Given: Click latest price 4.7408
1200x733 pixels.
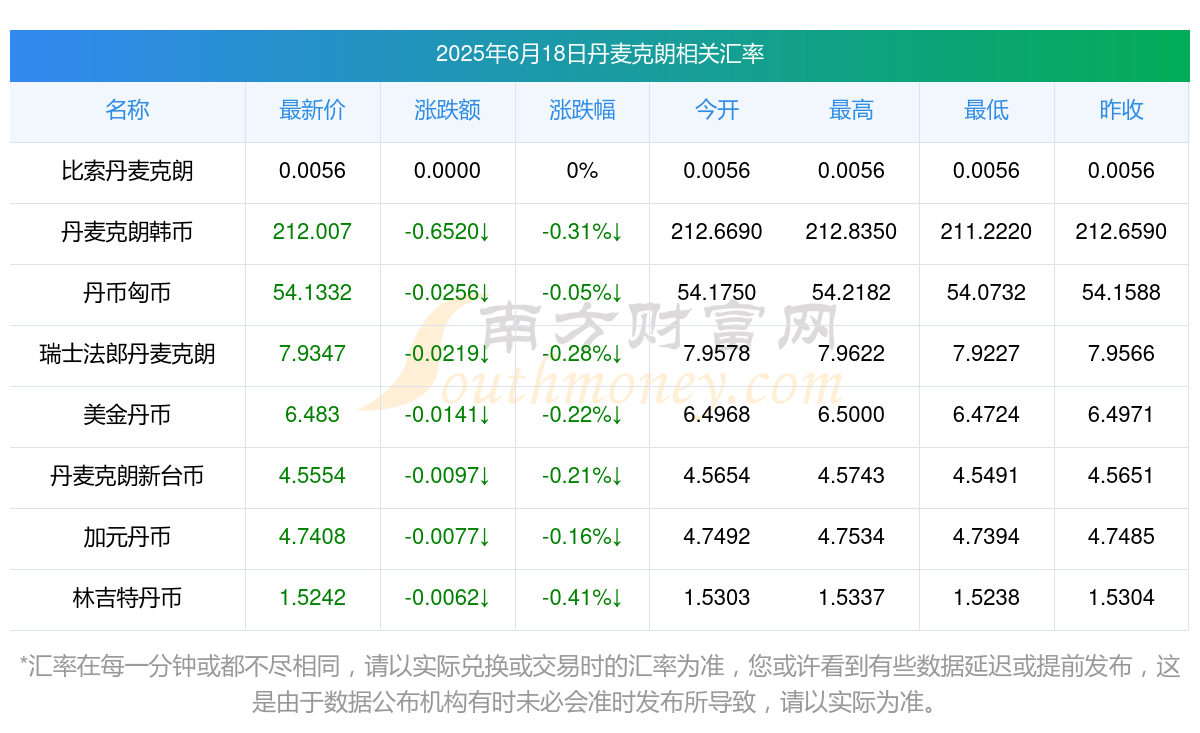Looking at the screenshot, I should coord(312,537).
